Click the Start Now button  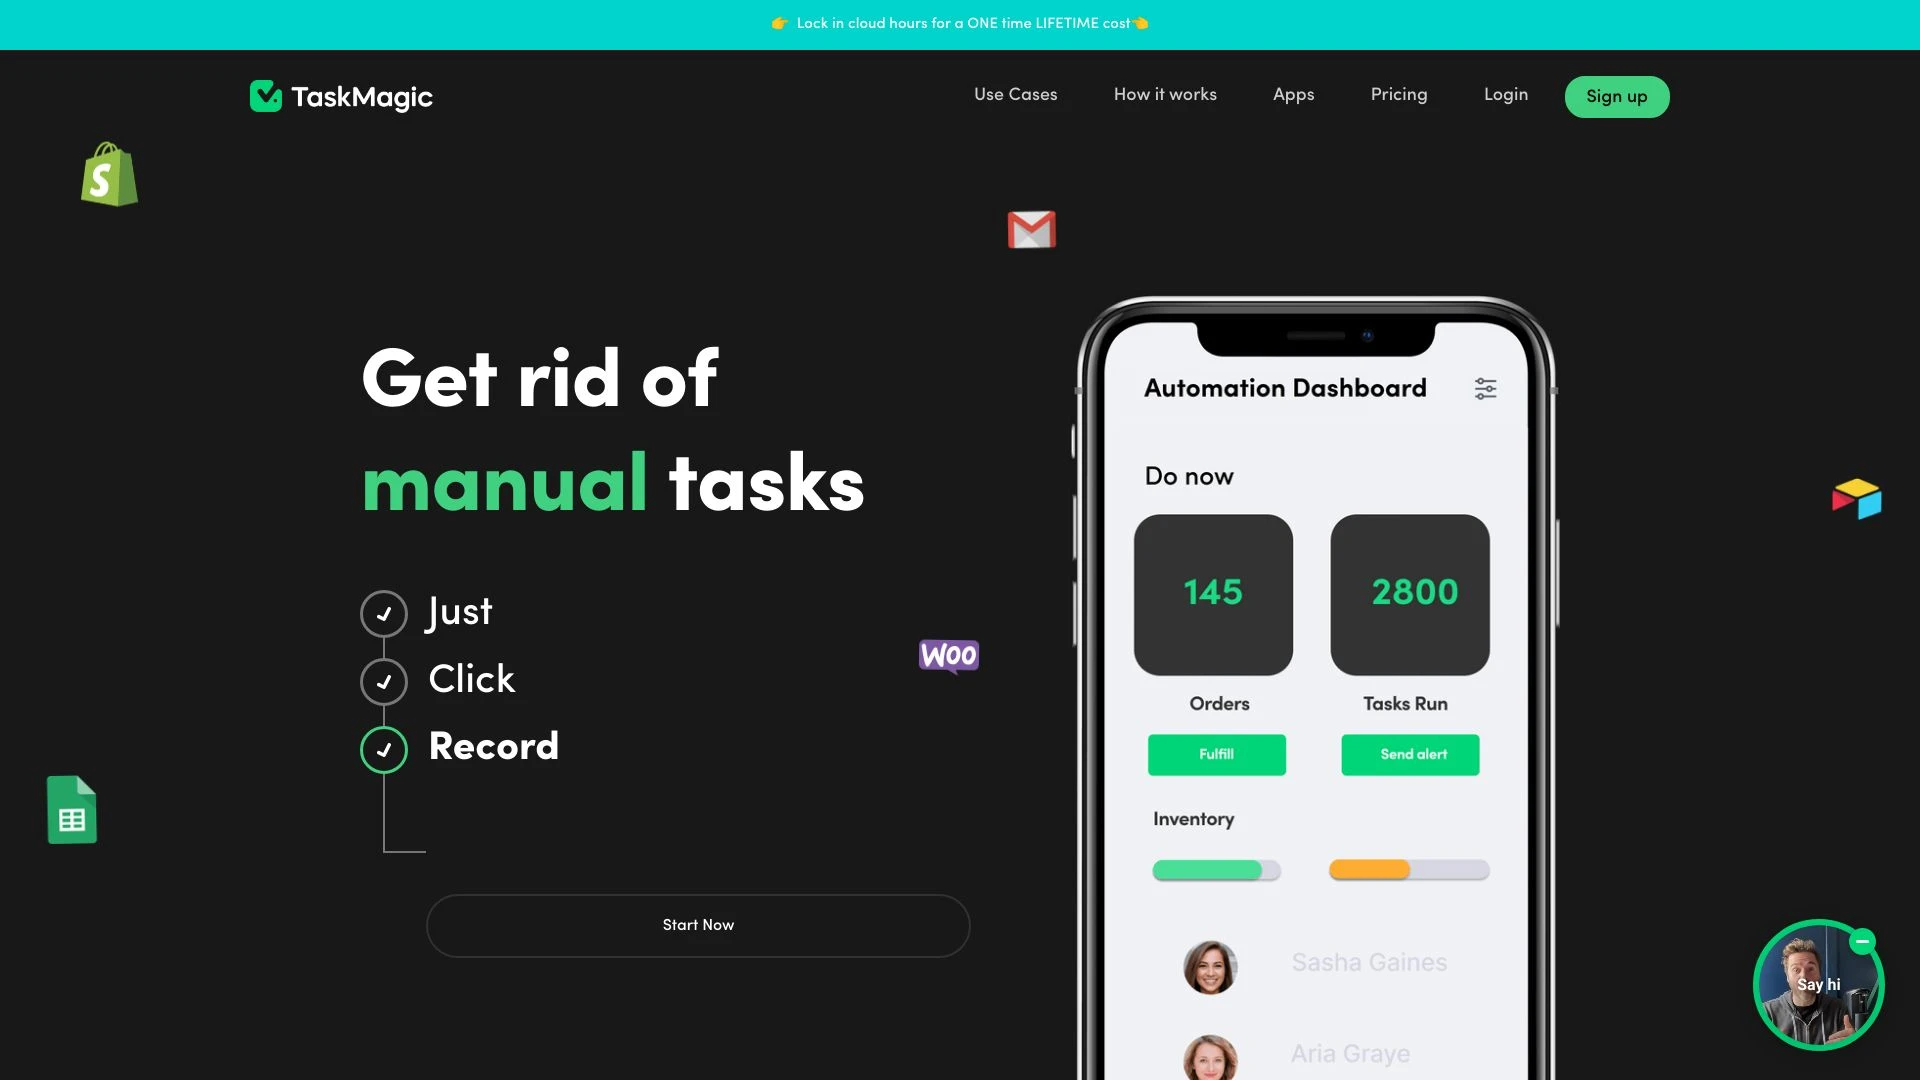[x=698, y=924]
